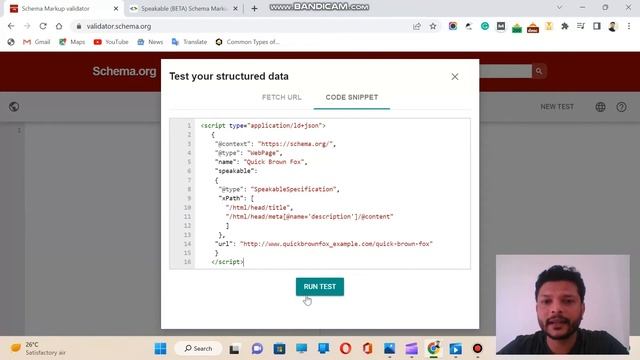Open the Common Types of... bookmark
Viewport: 640px width, 360px height.
(247, 42)
